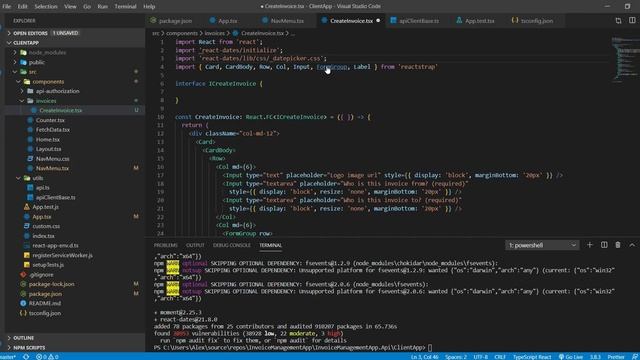Open the Help menu

point(149,7)
